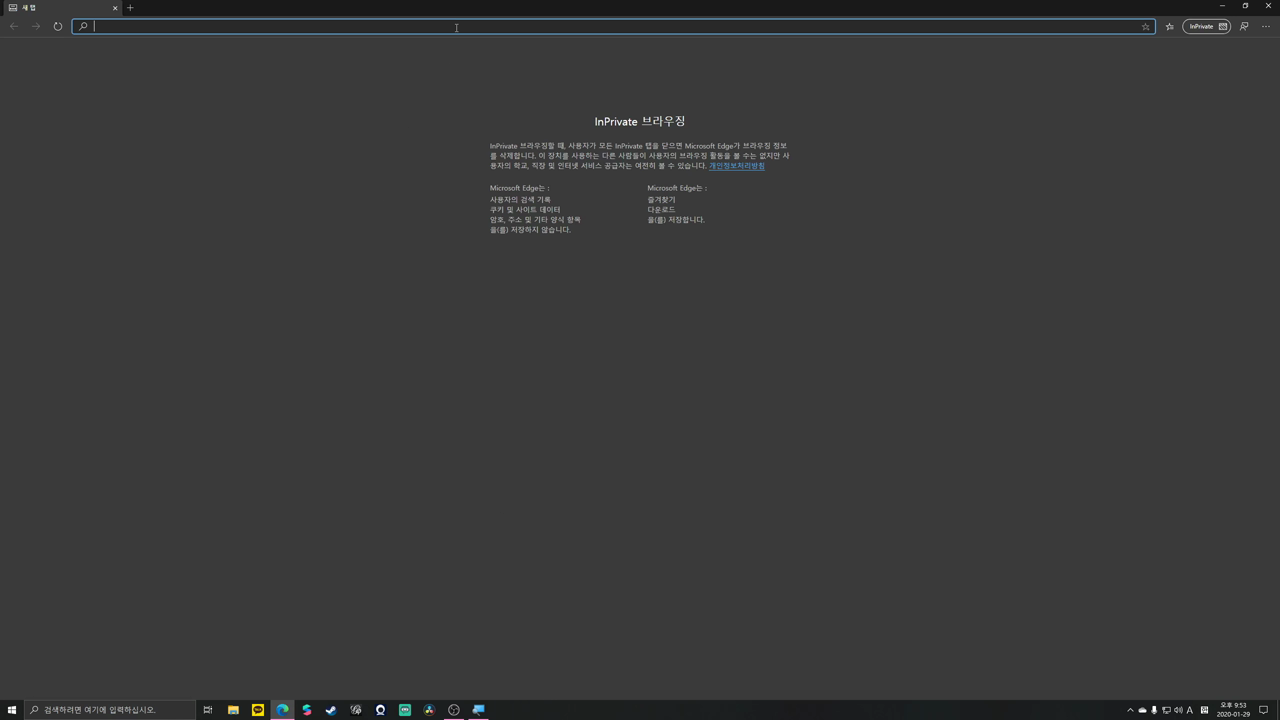This screenshot has height=720, width=1280.
Task: Click the text 즐겨찾기
Action: [x=661, y=200]
